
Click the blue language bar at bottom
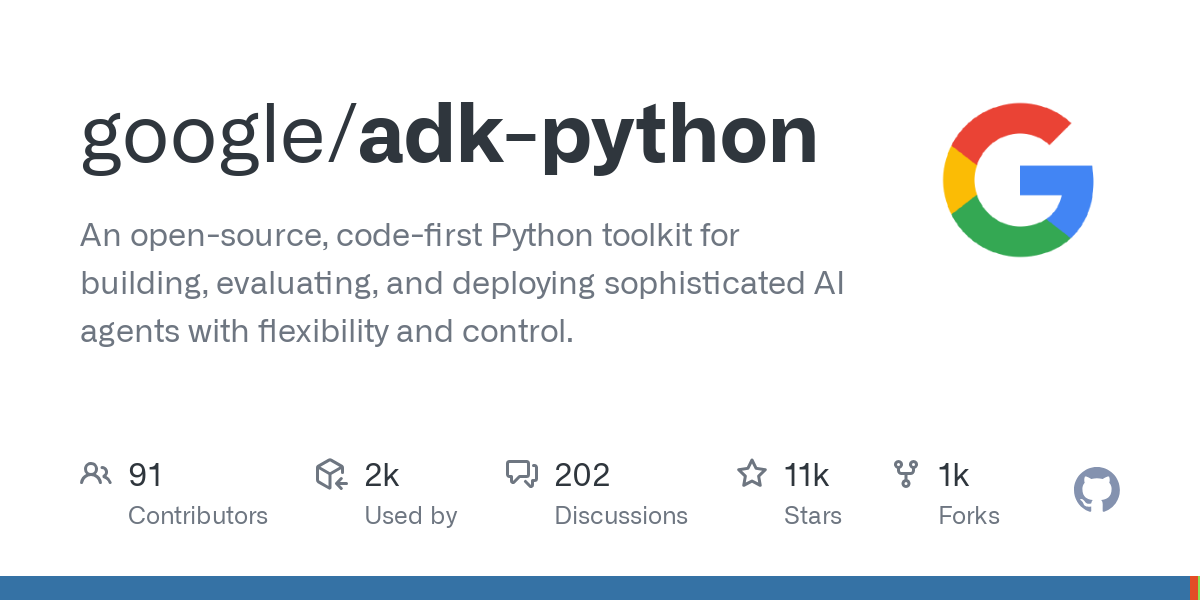tap(594, 588)
